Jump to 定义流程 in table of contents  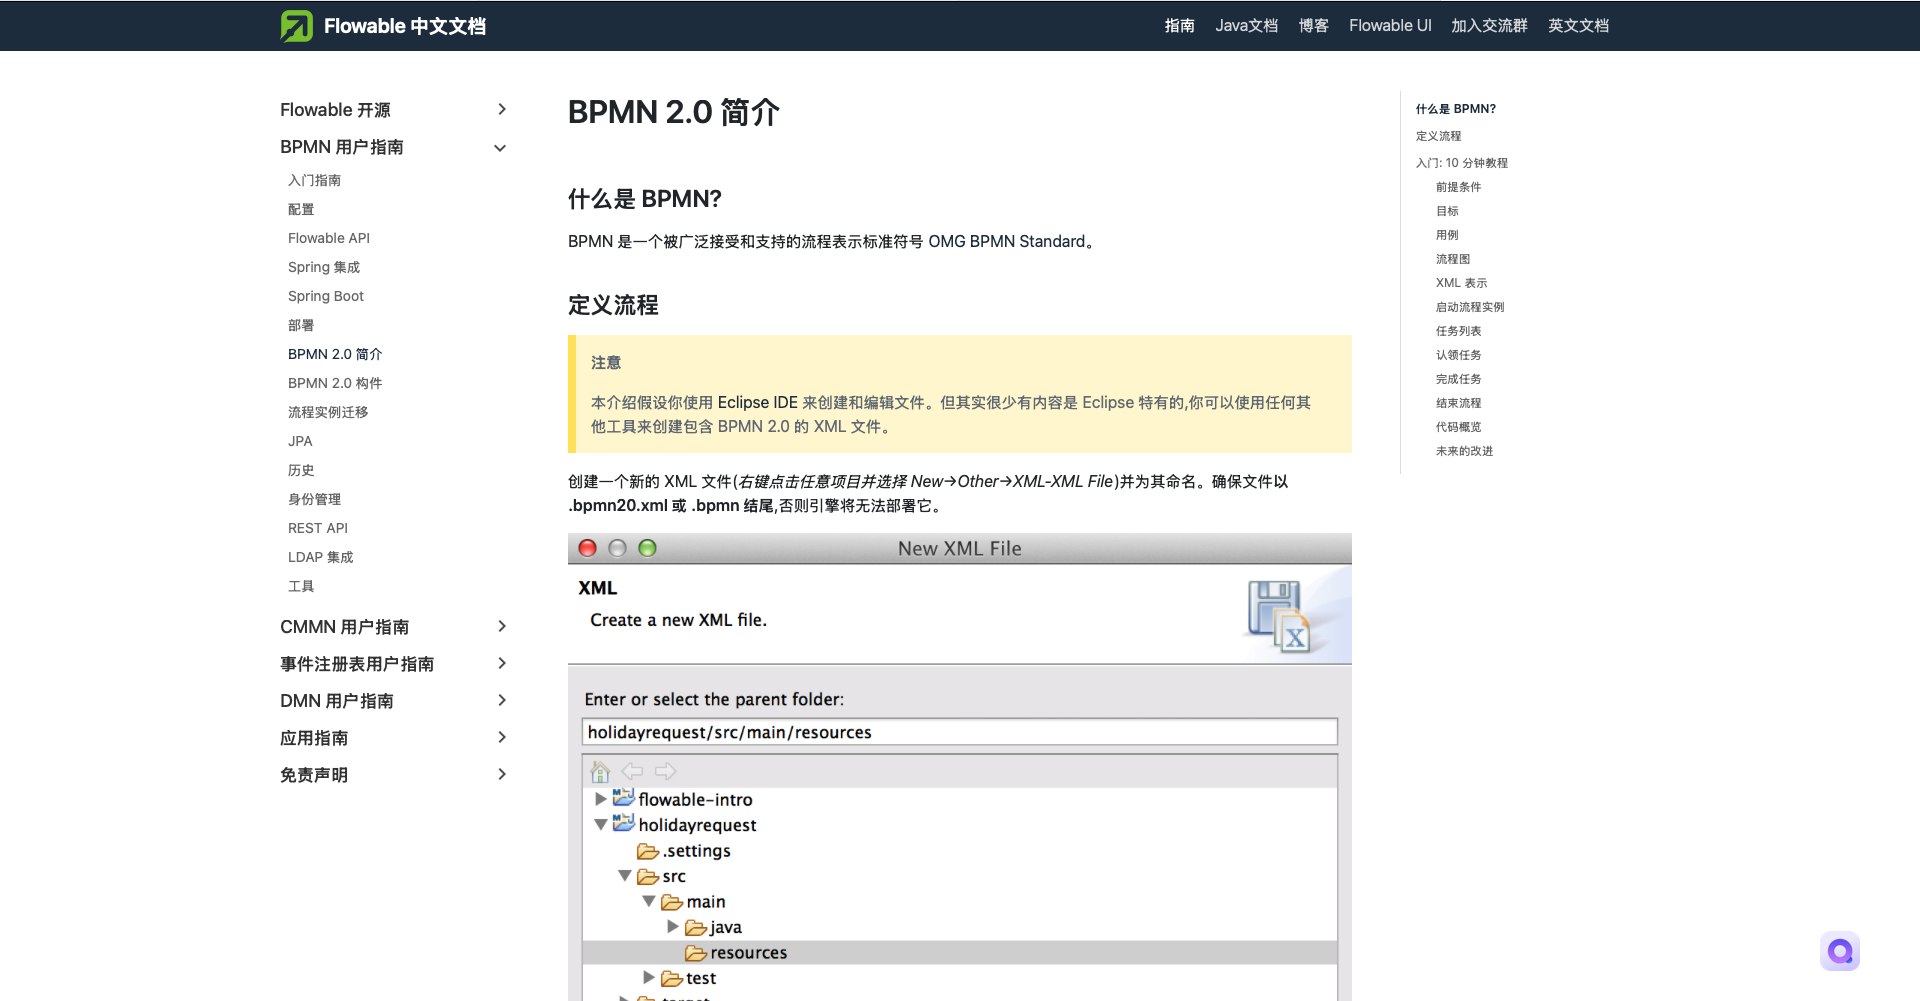coord(1438,136)
